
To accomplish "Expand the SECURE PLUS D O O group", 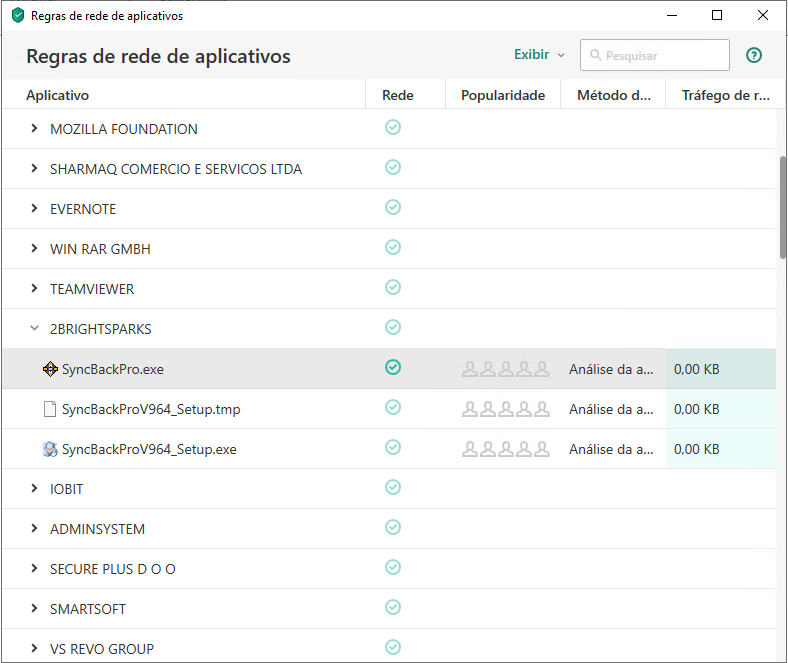I will [x=34, y=568].
